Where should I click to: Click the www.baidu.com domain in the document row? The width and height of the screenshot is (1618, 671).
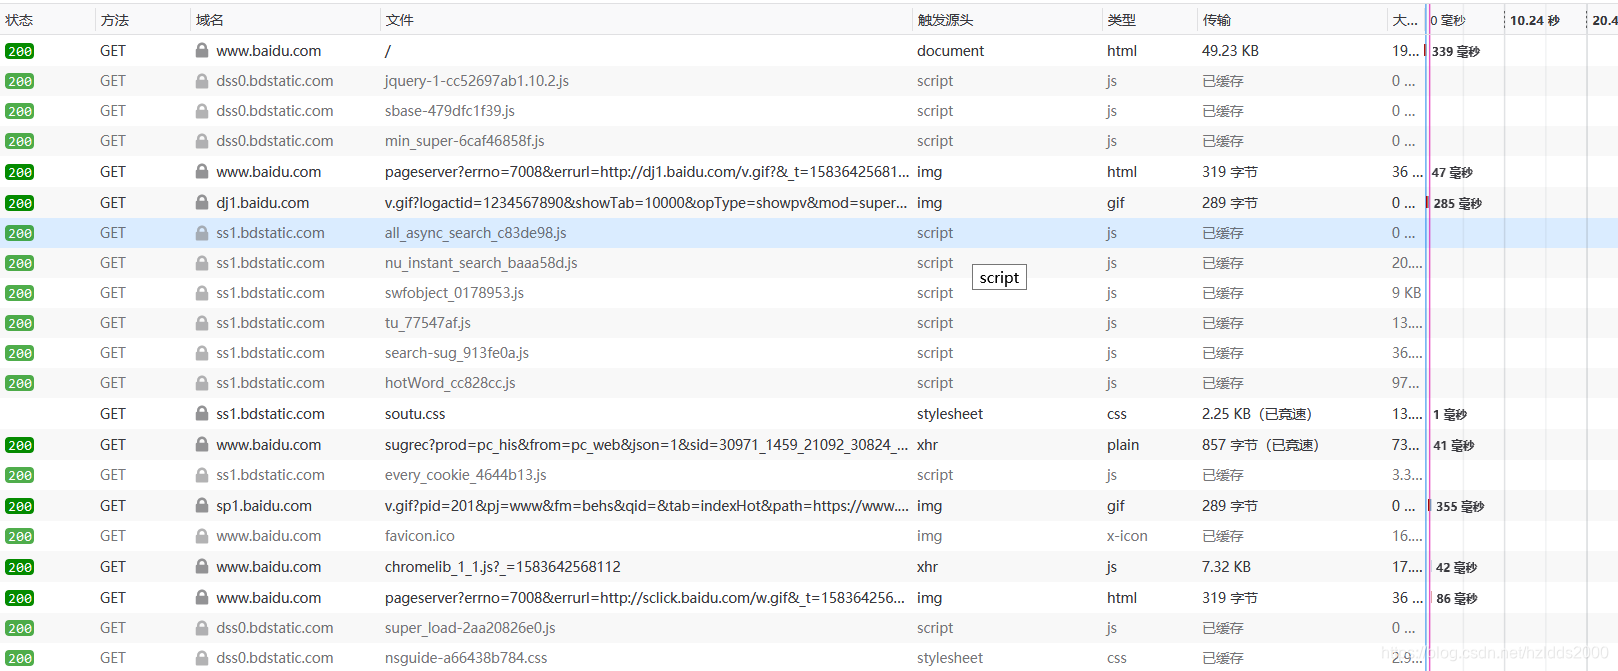pyautogui.click(x=269, y=51)
